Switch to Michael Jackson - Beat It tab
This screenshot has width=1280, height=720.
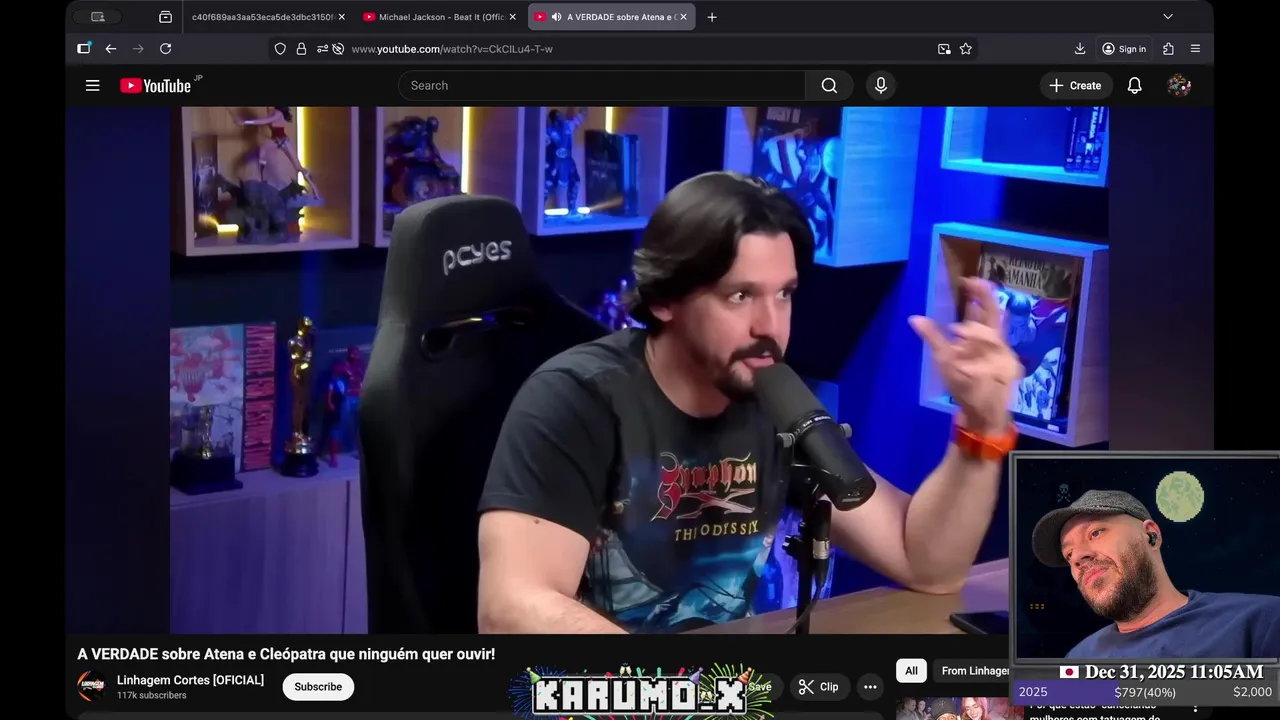(440, 17)
